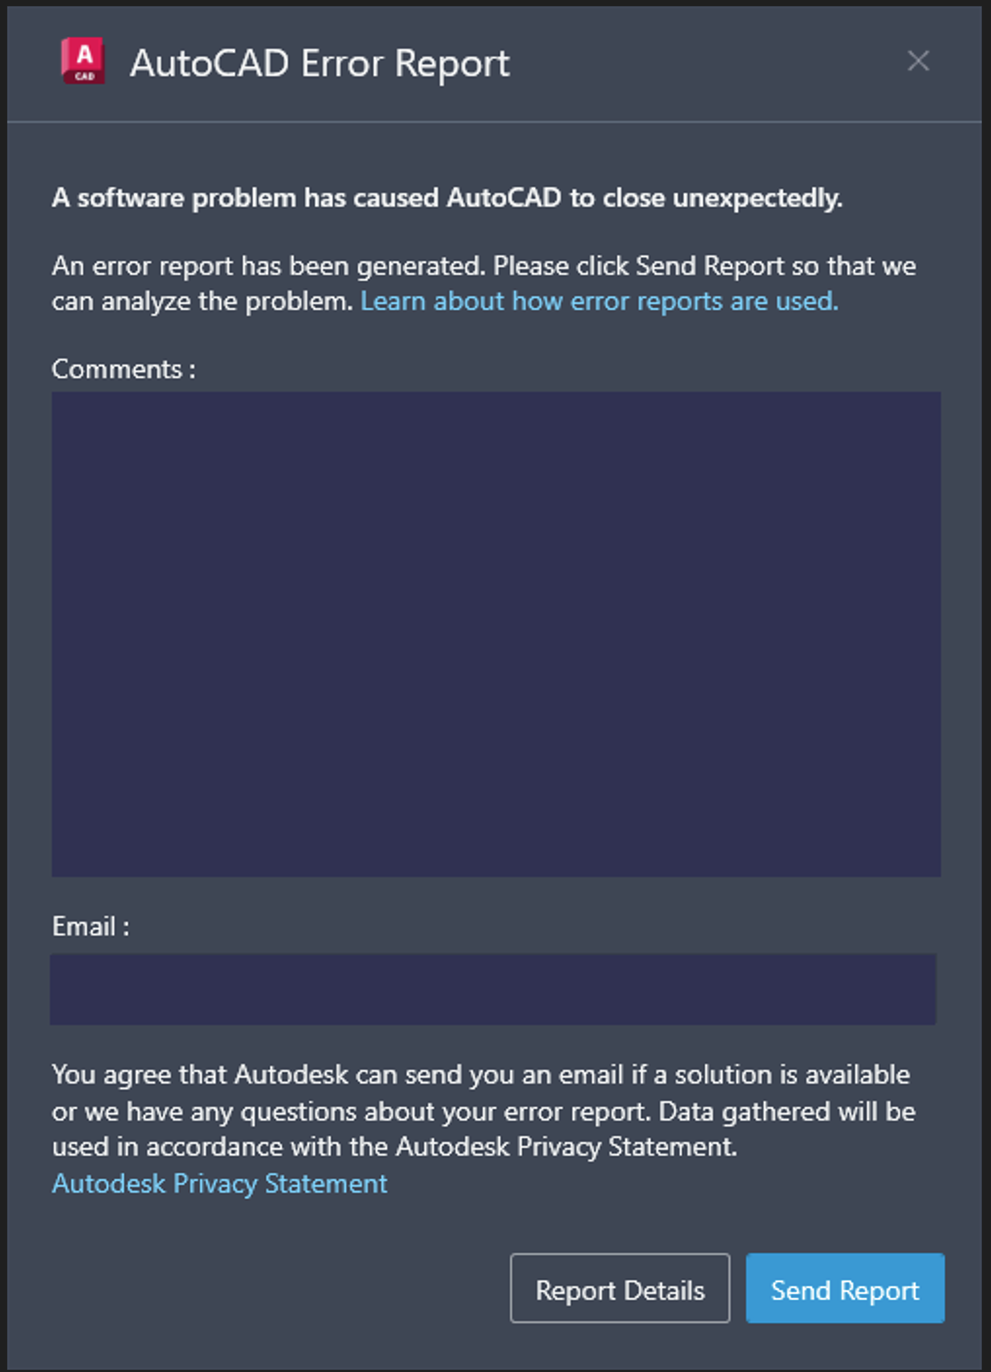Close the AutoCAD Error Report dialog
Screen dimensions: 991x1372
click(x=918, y=62)
